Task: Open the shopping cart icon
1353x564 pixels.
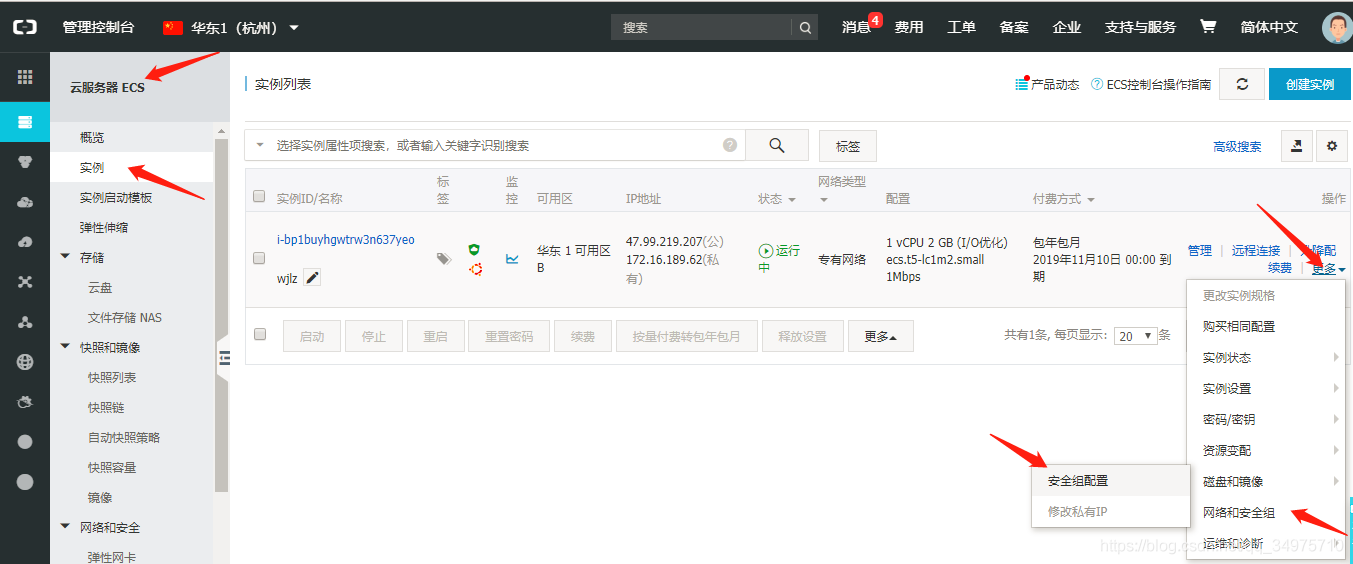Action: click(1208, 27)
